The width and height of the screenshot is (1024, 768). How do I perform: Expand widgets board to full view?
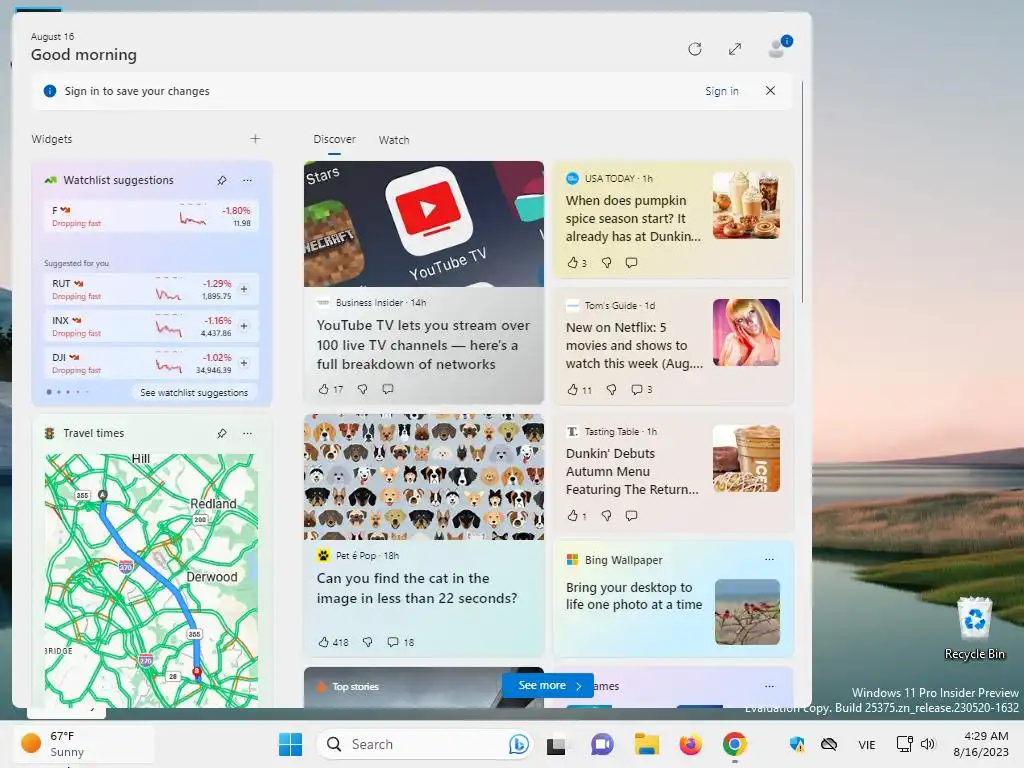pos(735,49)
